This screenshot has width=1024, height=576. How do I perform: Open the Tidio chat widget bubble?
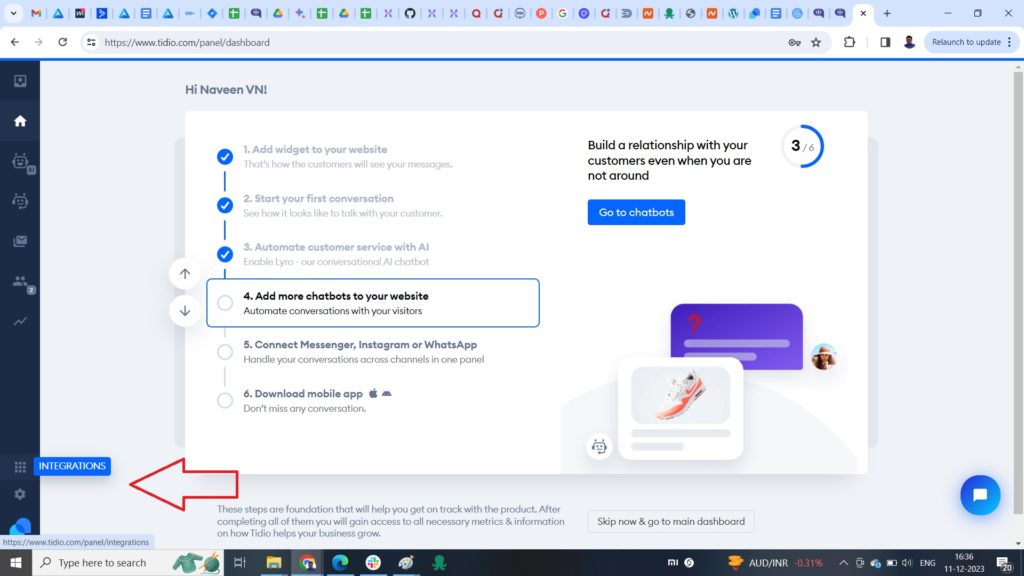click(980, 495)
